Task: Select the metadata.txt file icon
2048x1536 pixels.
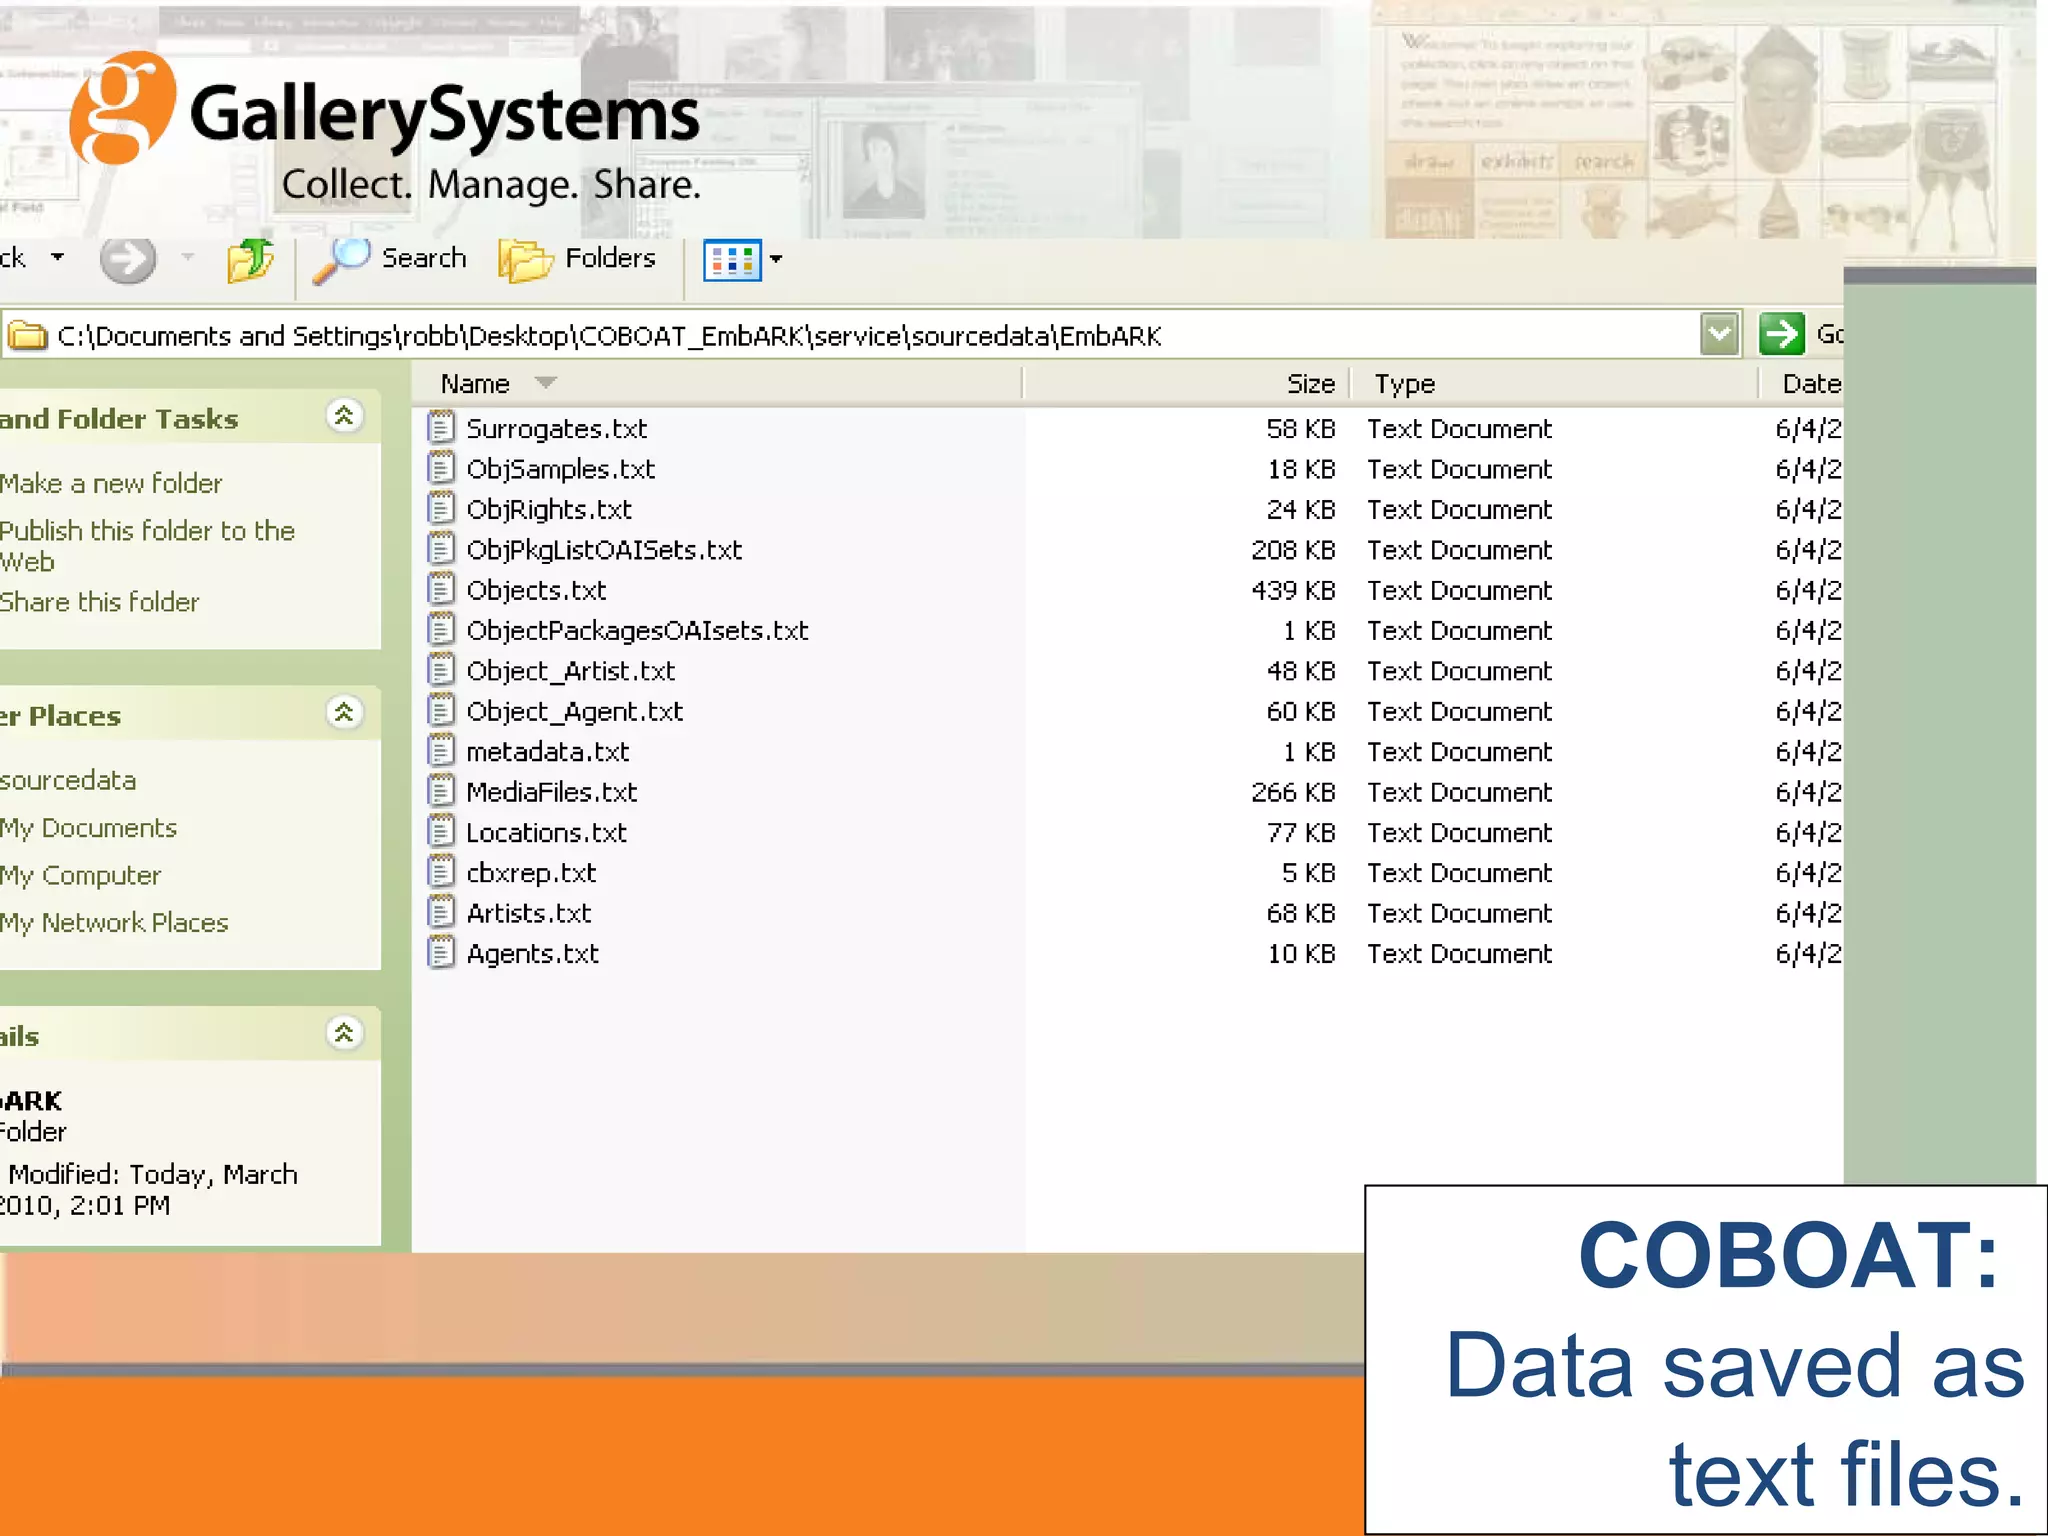Action: [x=441, y=750]
